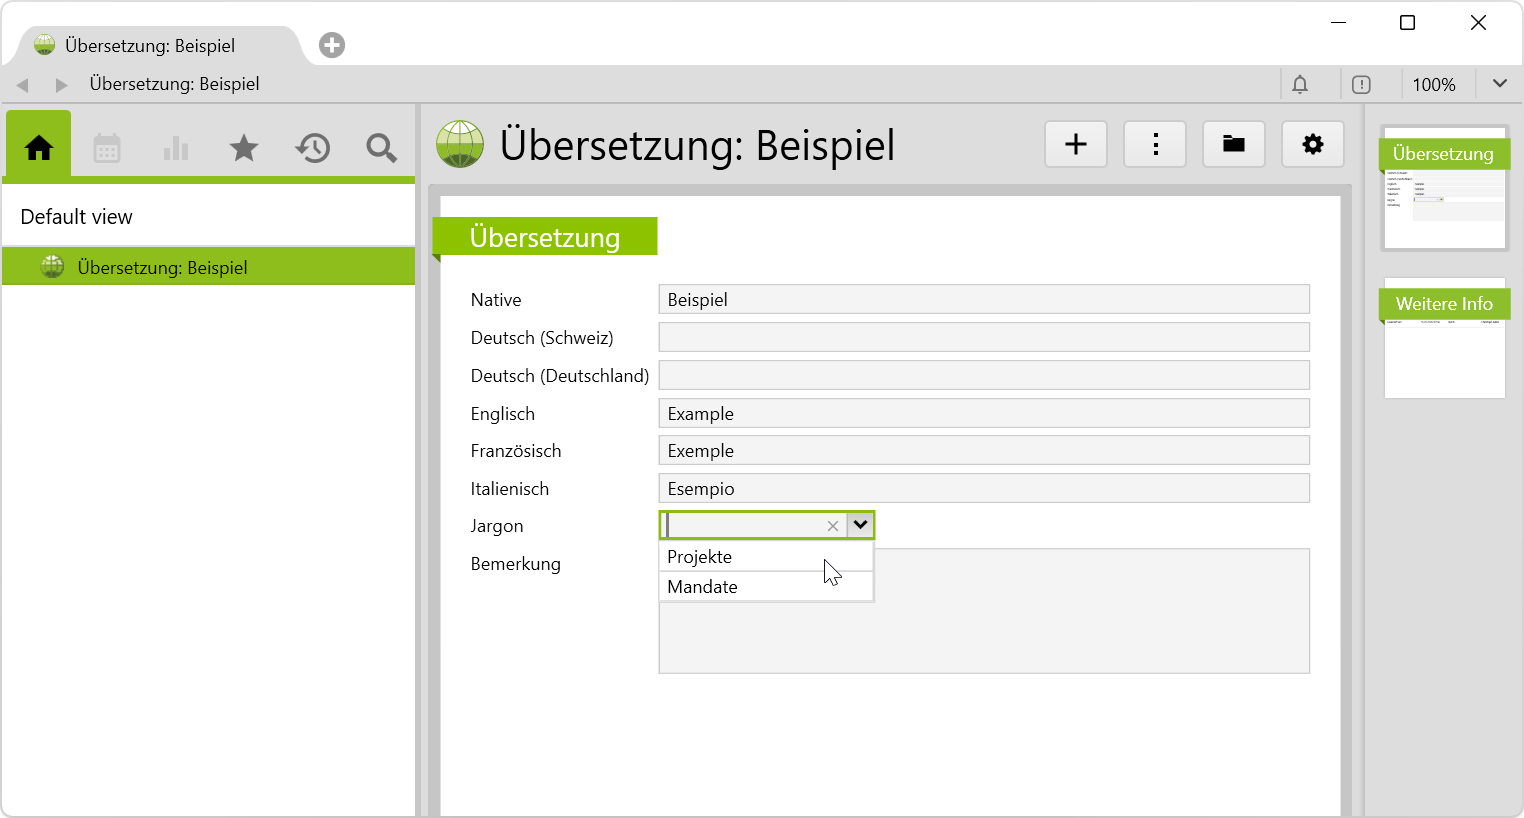Open a new tab with the plus
1524x818 pixels.
pyautogui.click(x=332, y=45)
